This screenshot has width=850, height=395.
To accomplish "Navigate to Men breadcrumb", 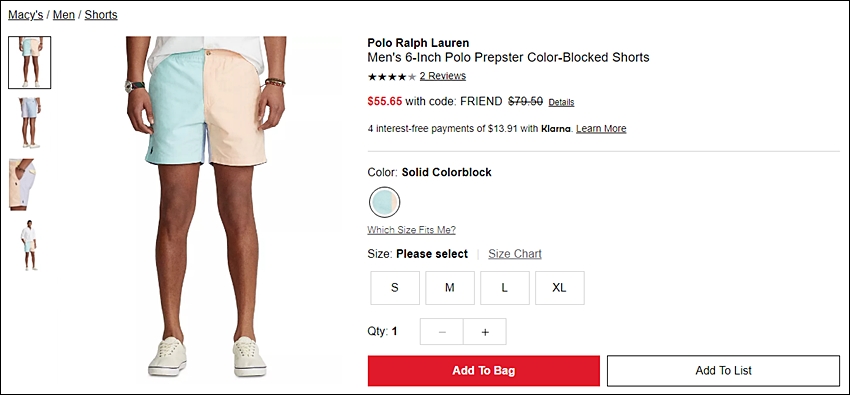I will (x=63, y=15).
